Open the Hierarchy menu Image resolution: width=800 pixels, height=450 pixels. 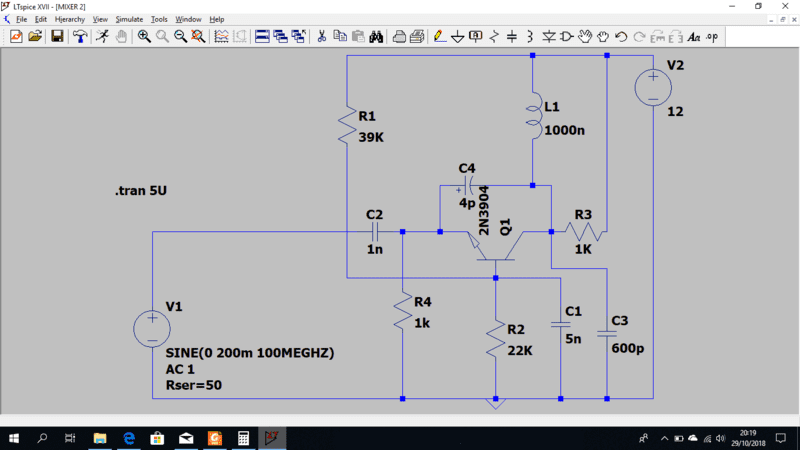(70, 19)
